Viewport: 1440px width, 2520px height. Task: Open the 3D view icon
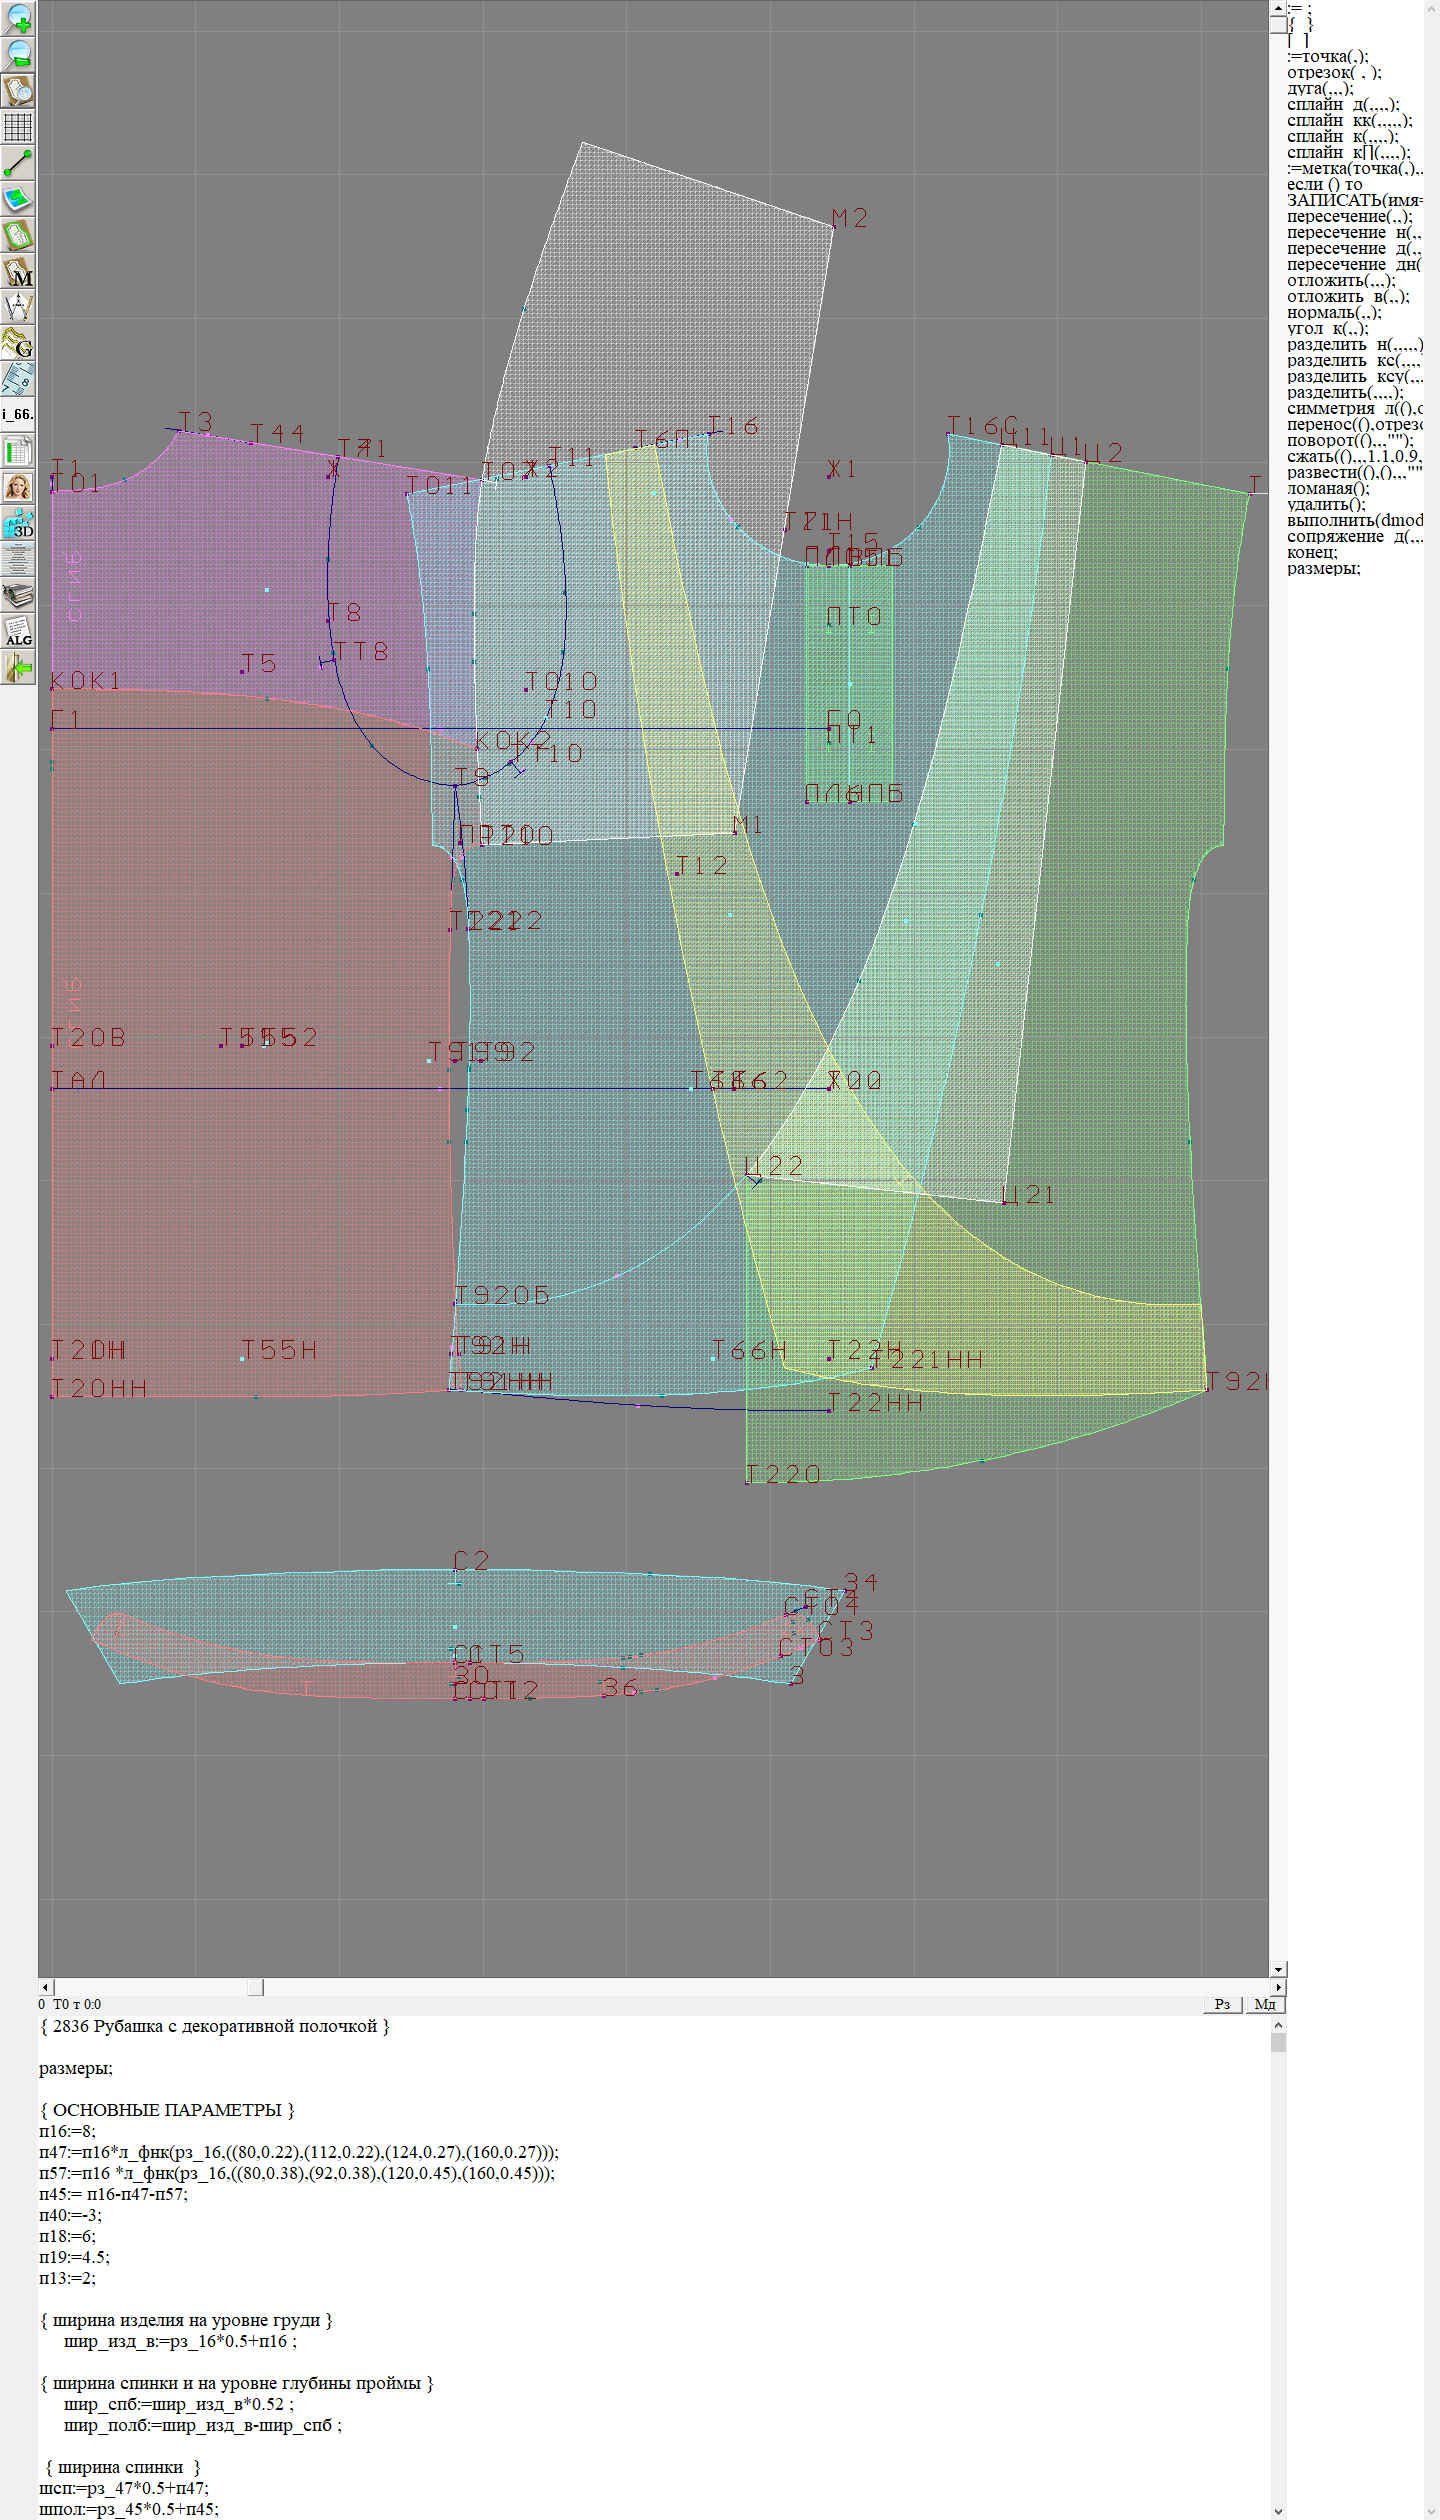coord(18,523)
